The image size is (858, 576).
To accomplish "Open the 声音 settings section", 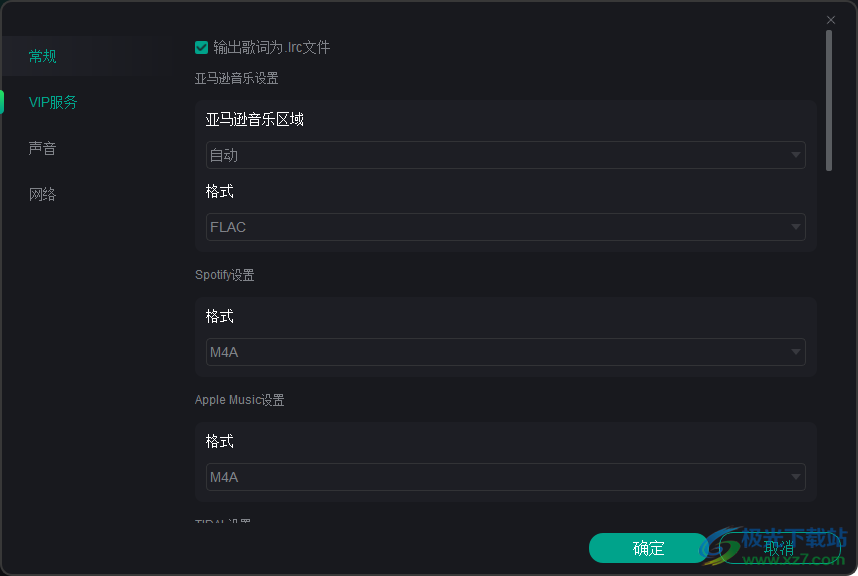I will (x=41, y=148).
